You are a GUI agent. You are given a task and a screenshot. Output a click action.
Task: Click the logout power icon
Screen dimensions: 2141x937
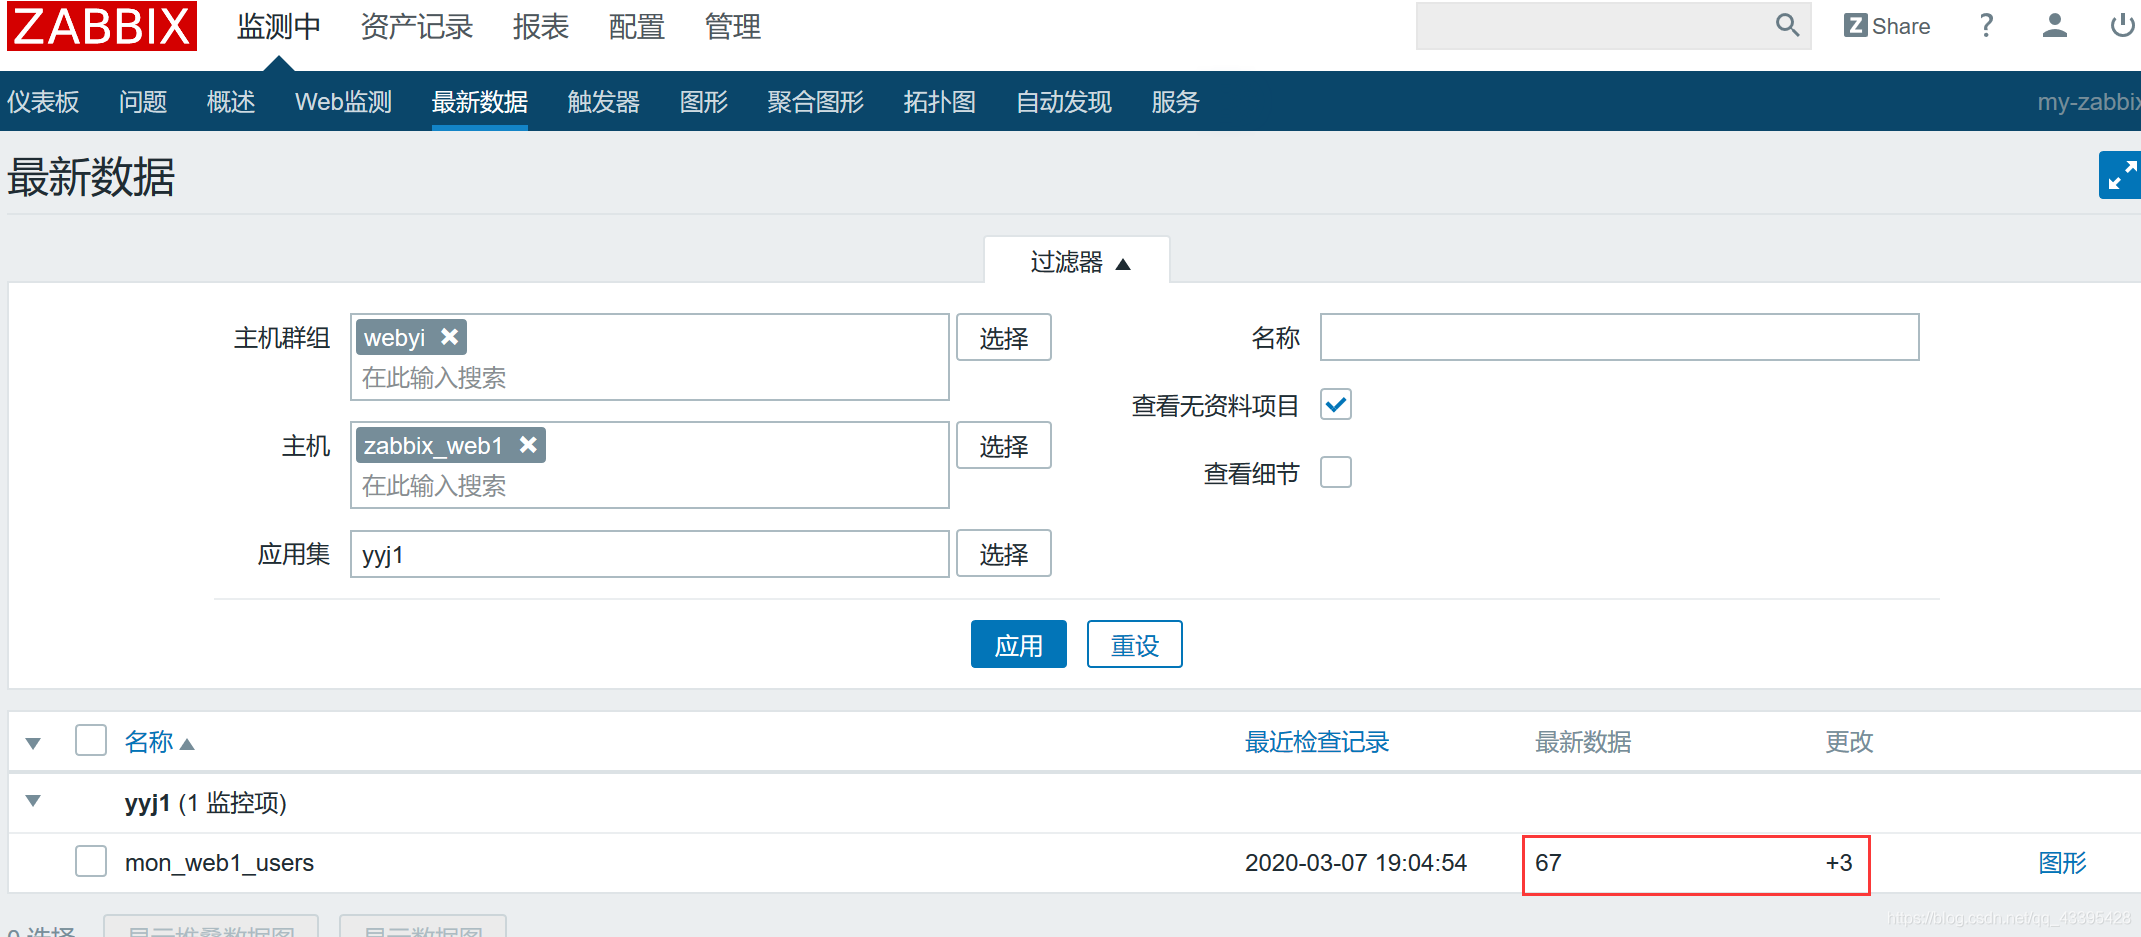pyautogui.click(x=2122, y=26)
